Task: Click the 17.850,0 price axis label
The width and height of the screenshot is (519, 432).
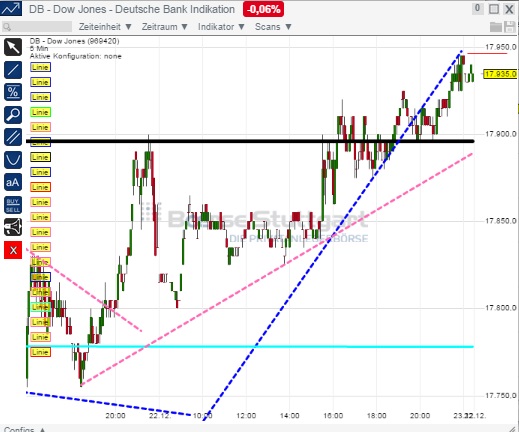Action: [x=501, y=221]
